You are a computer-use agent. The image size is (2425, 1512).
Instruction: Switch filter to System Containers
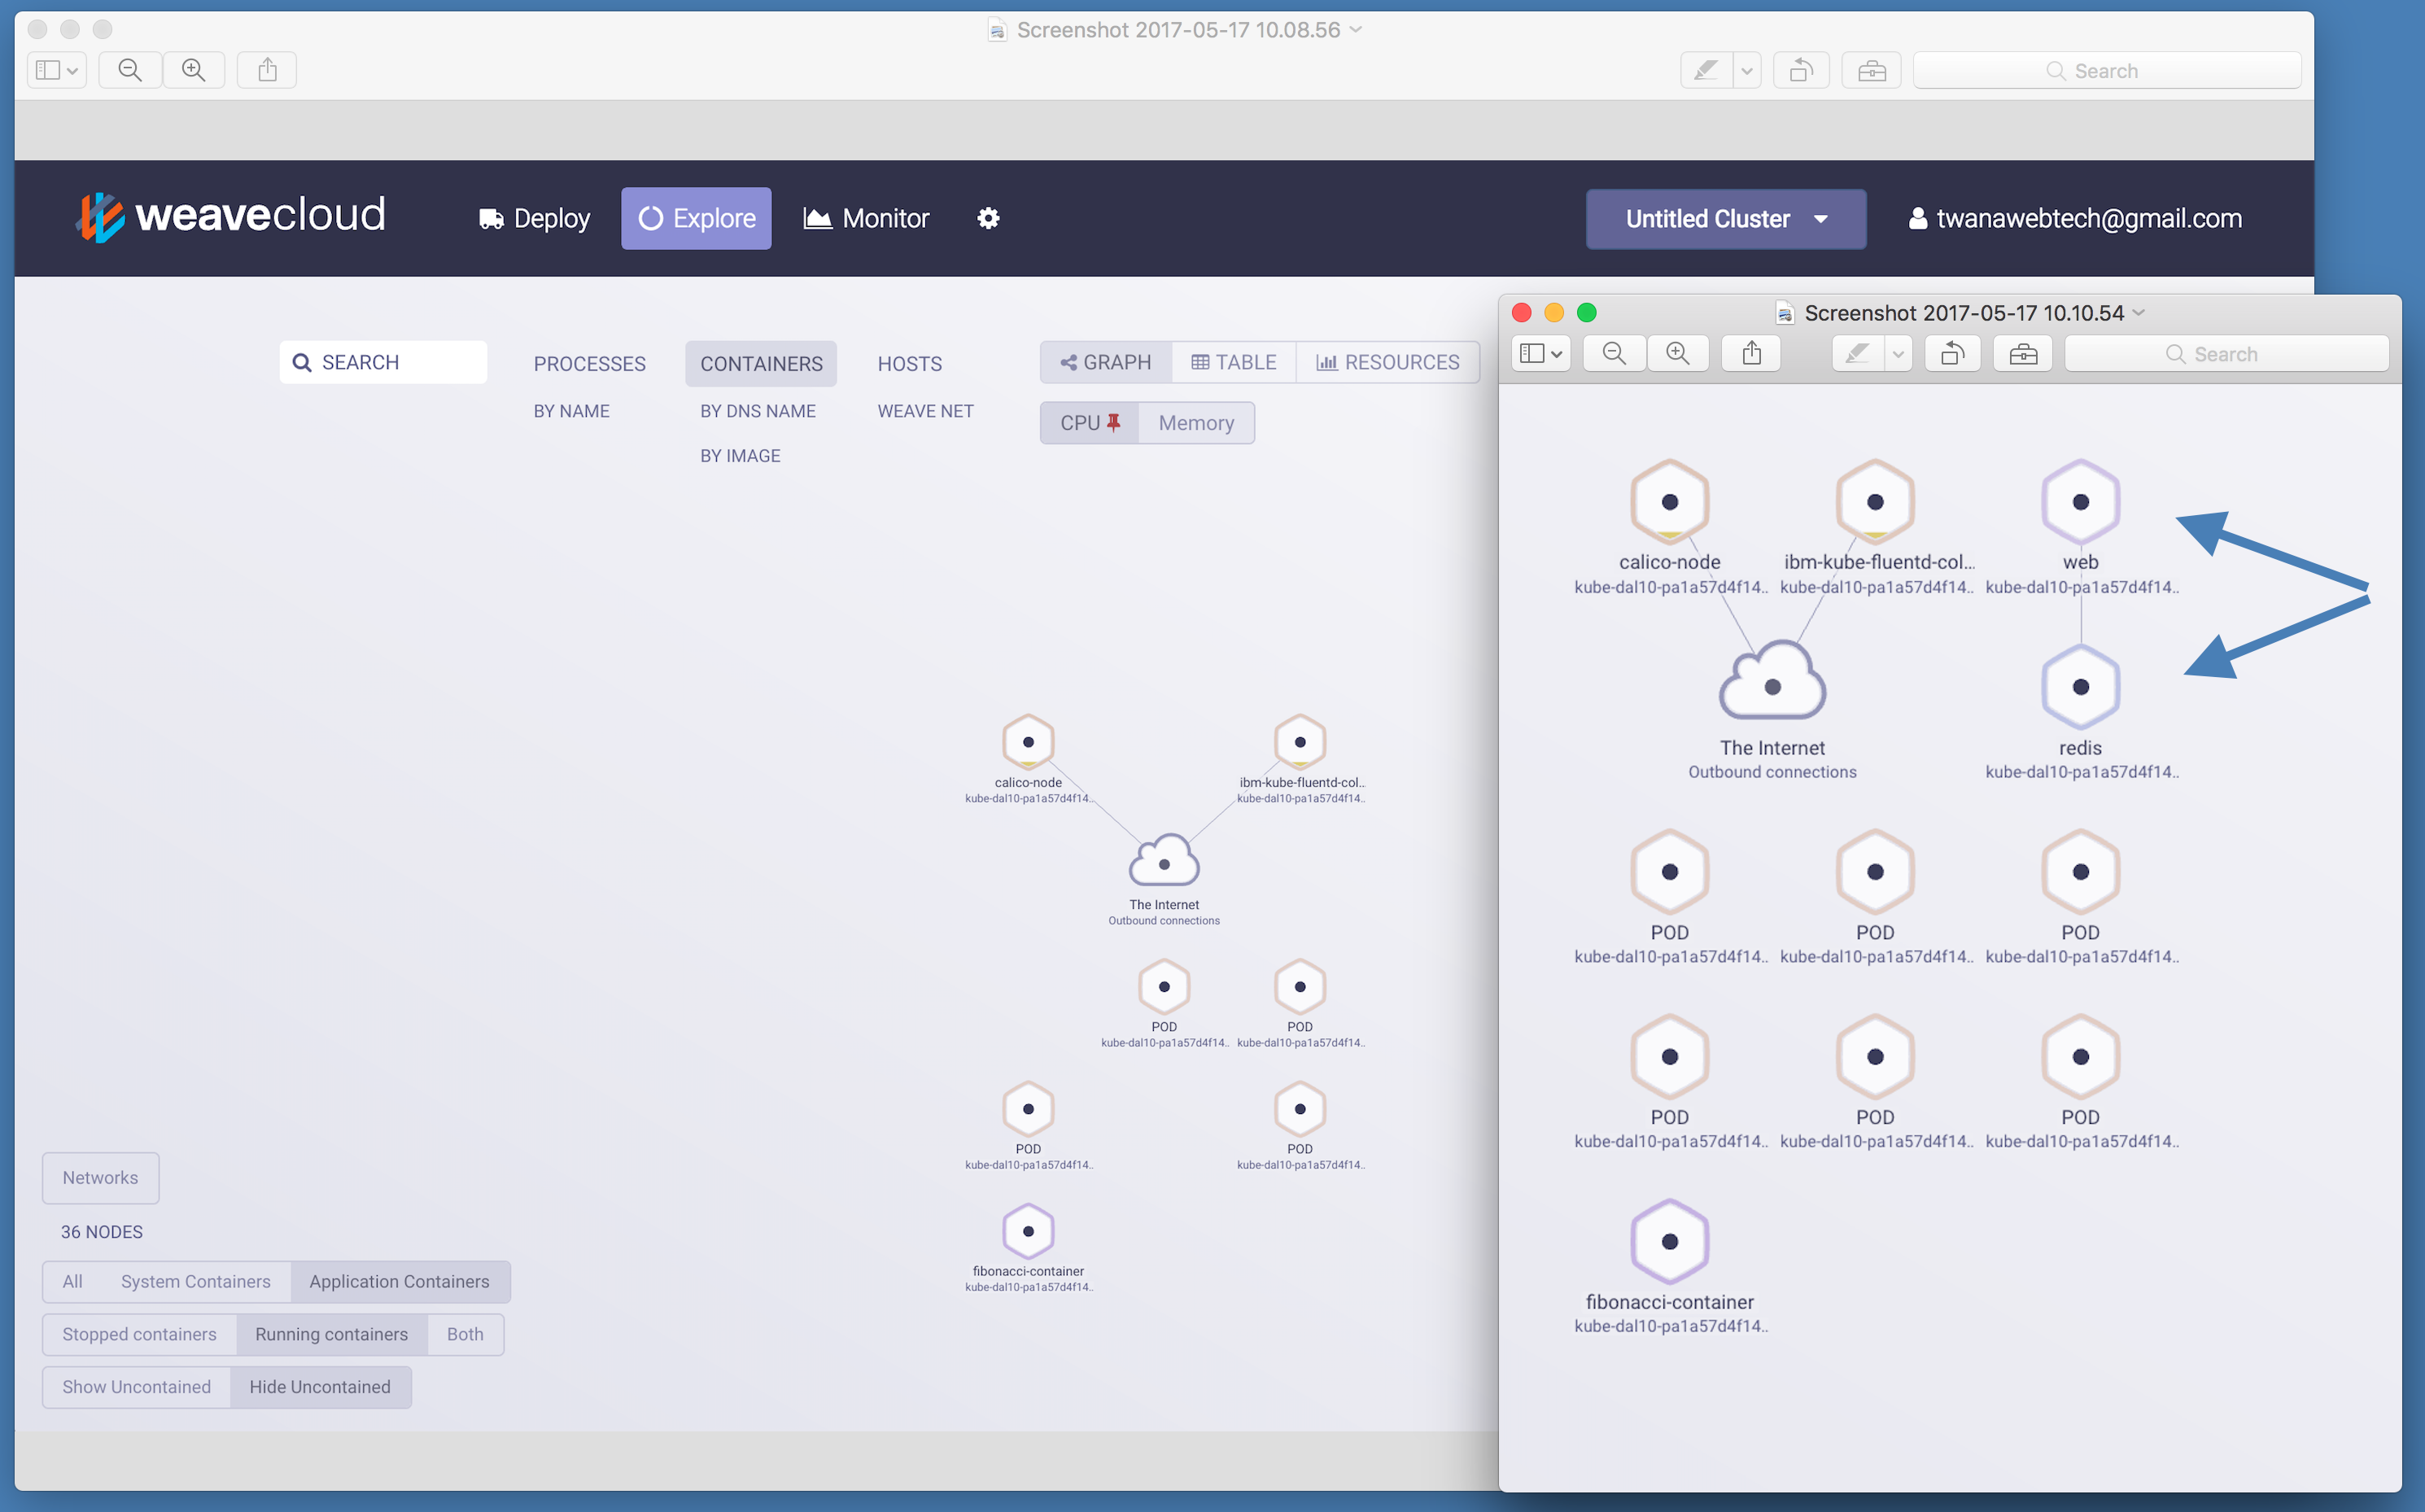195,1282
